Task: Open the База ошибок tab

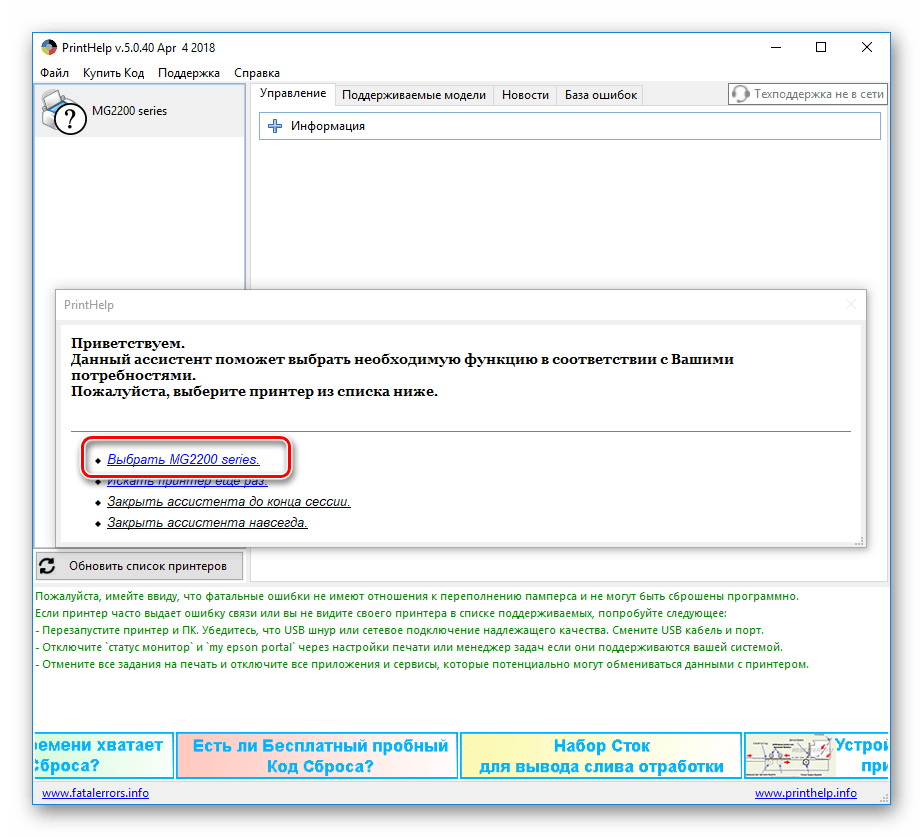Action: pyautogui.click(x=600, y=95)
